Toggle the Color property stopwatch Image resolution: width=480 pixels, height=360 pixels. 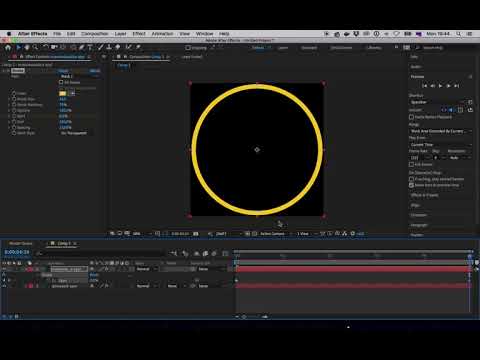[x=14, y=93]
